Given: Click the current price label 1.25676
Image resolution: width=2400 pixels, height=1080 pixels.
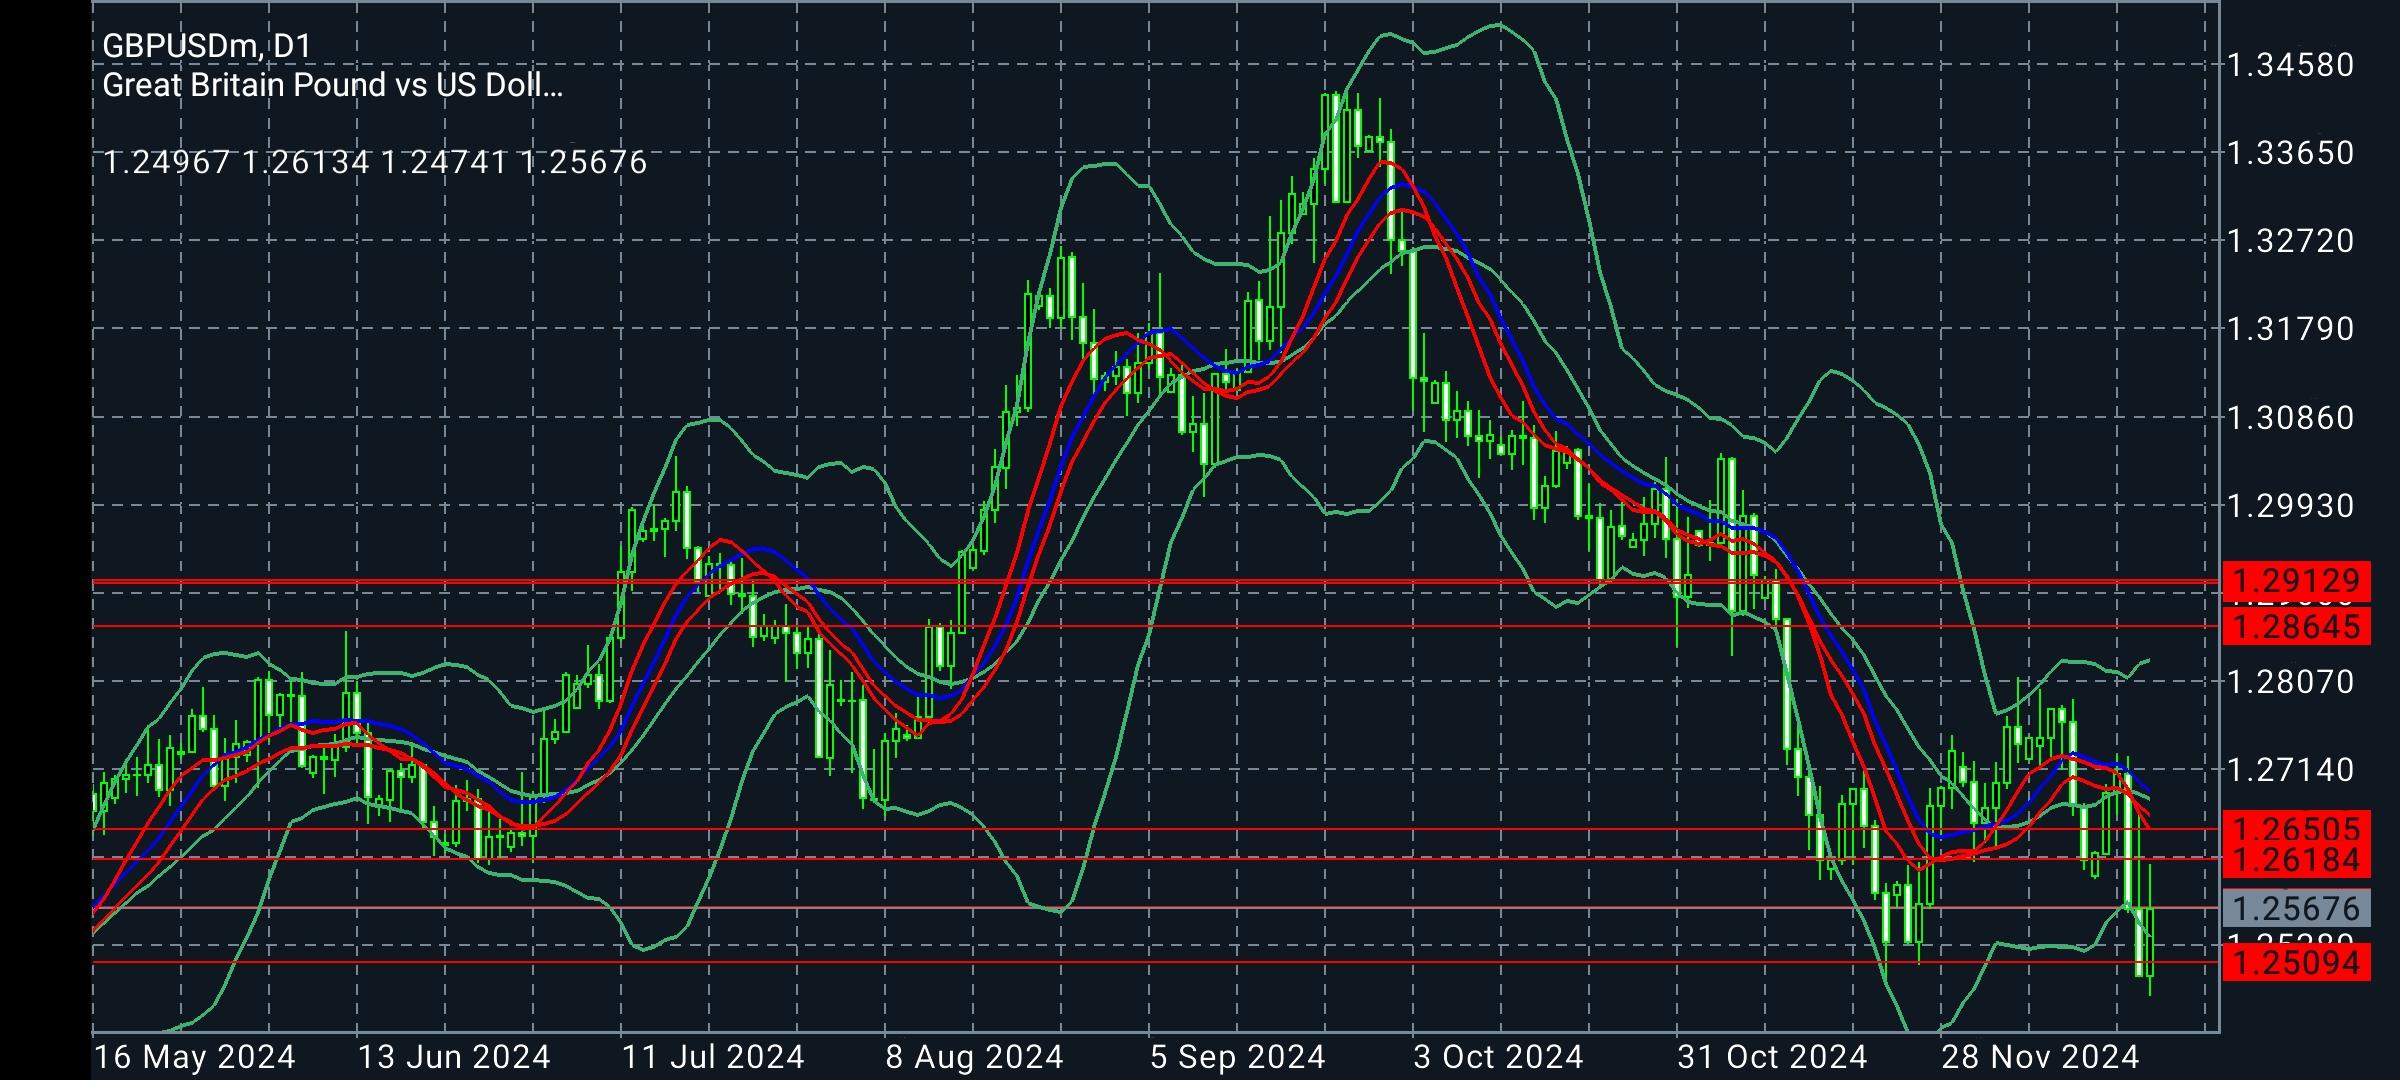Looking at the screenshot, I should point(2296,909).
